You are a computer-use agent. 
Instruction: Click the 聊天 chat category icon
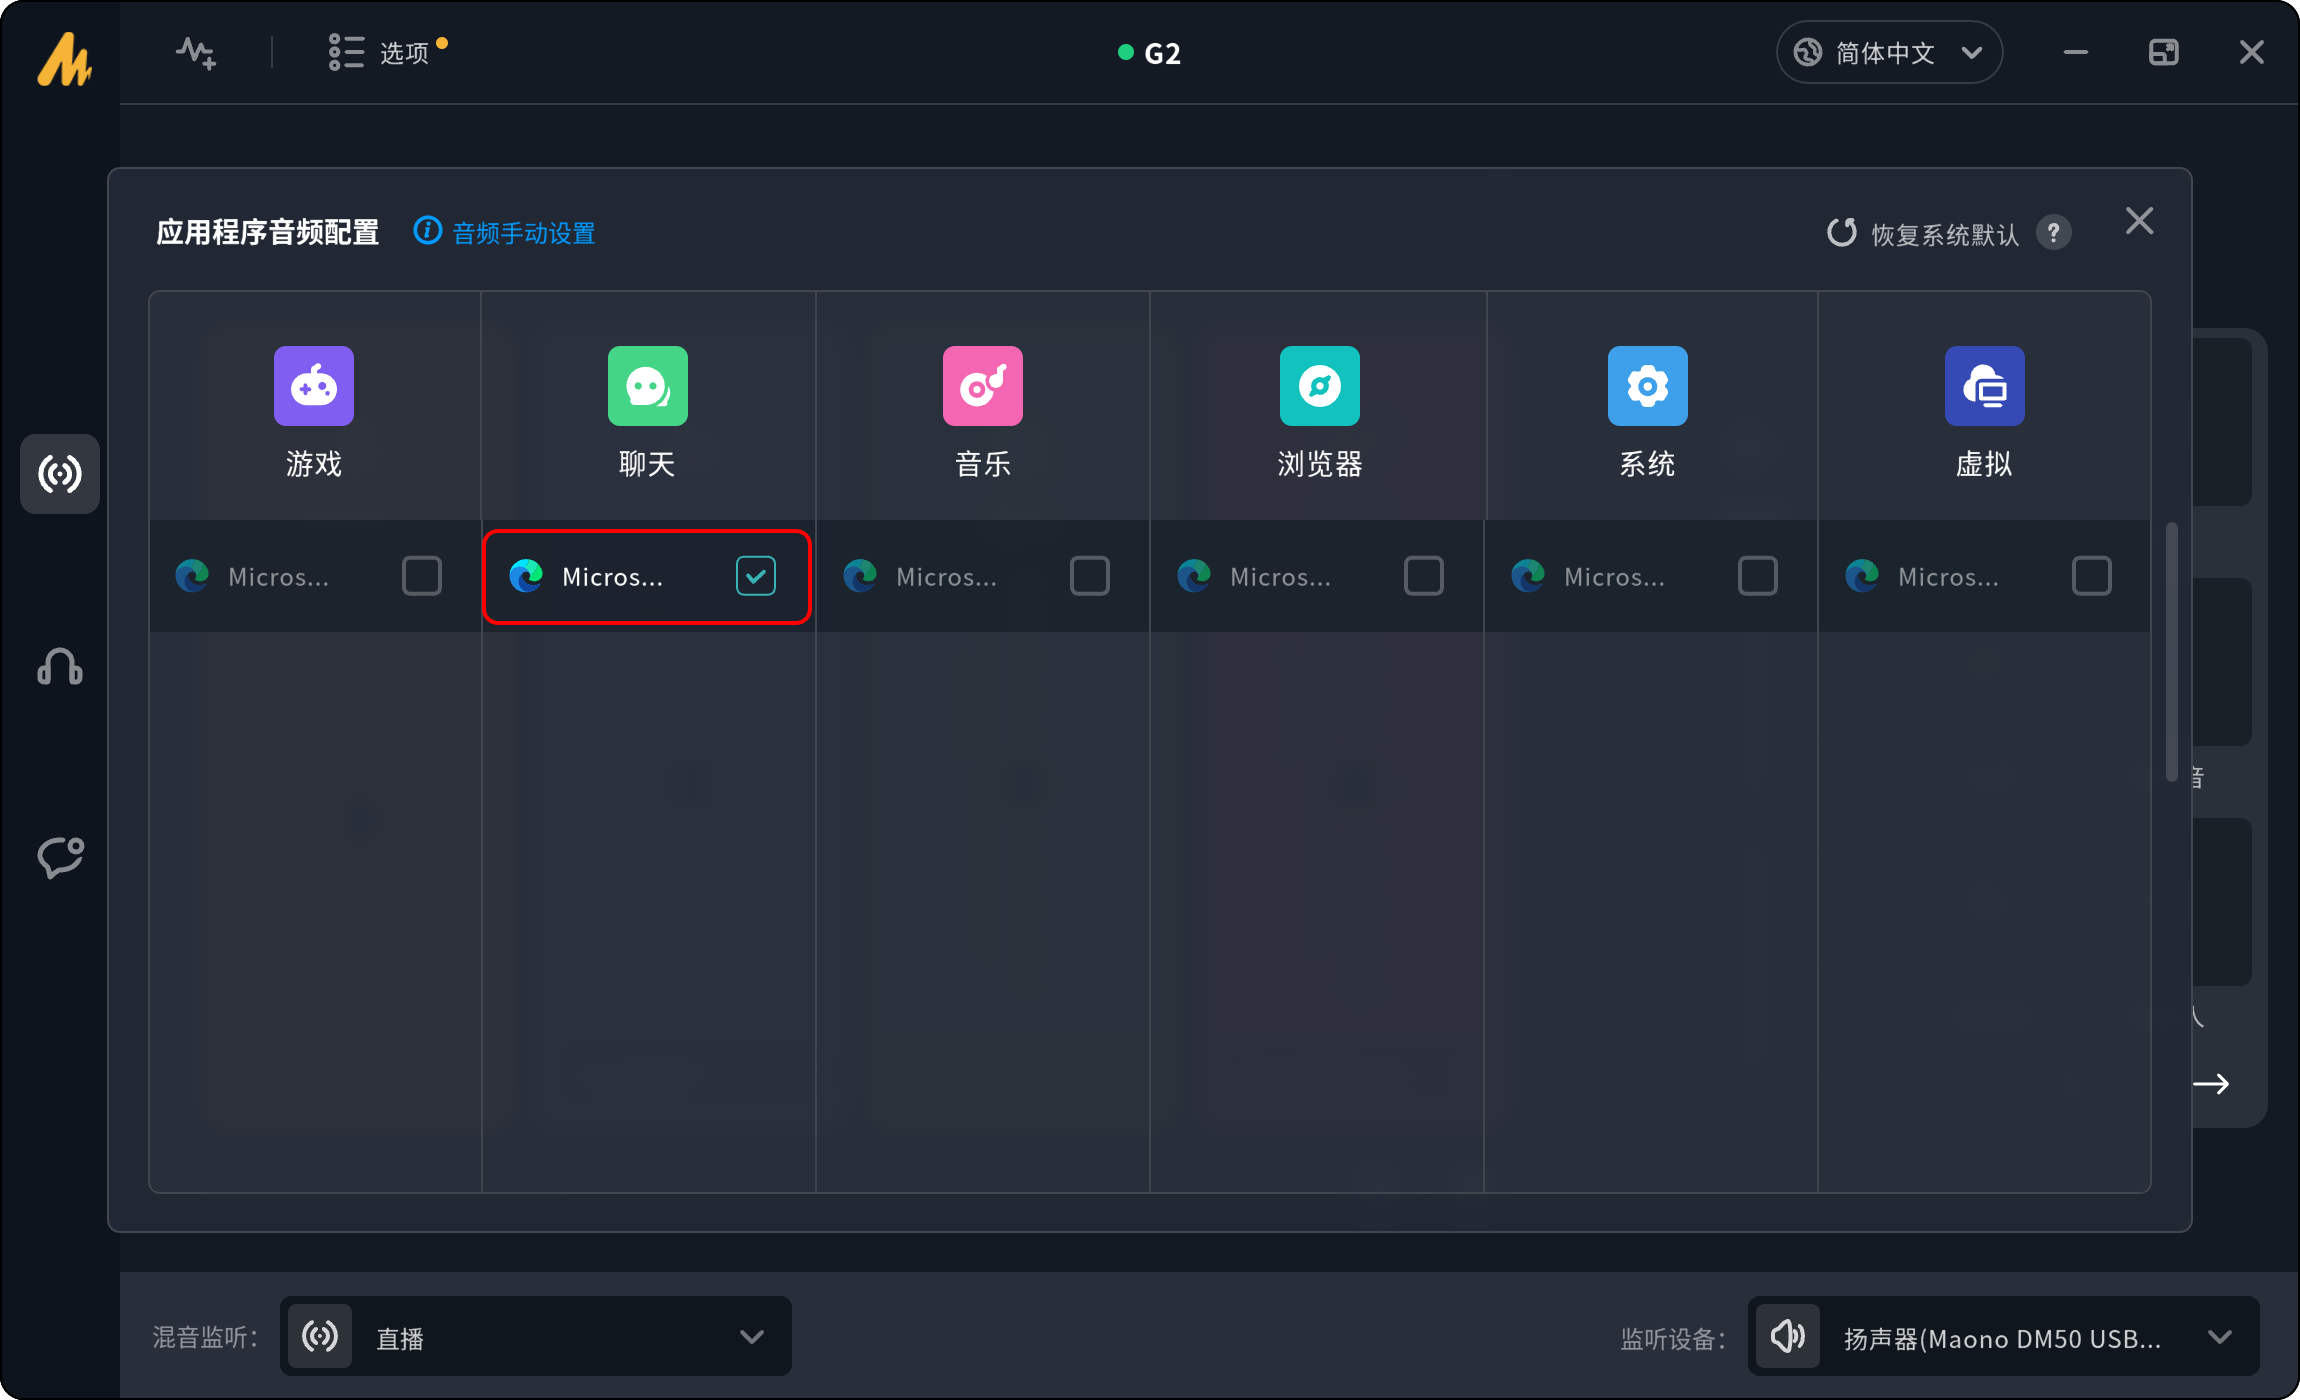pyautogui.click(x=647, y=386)
